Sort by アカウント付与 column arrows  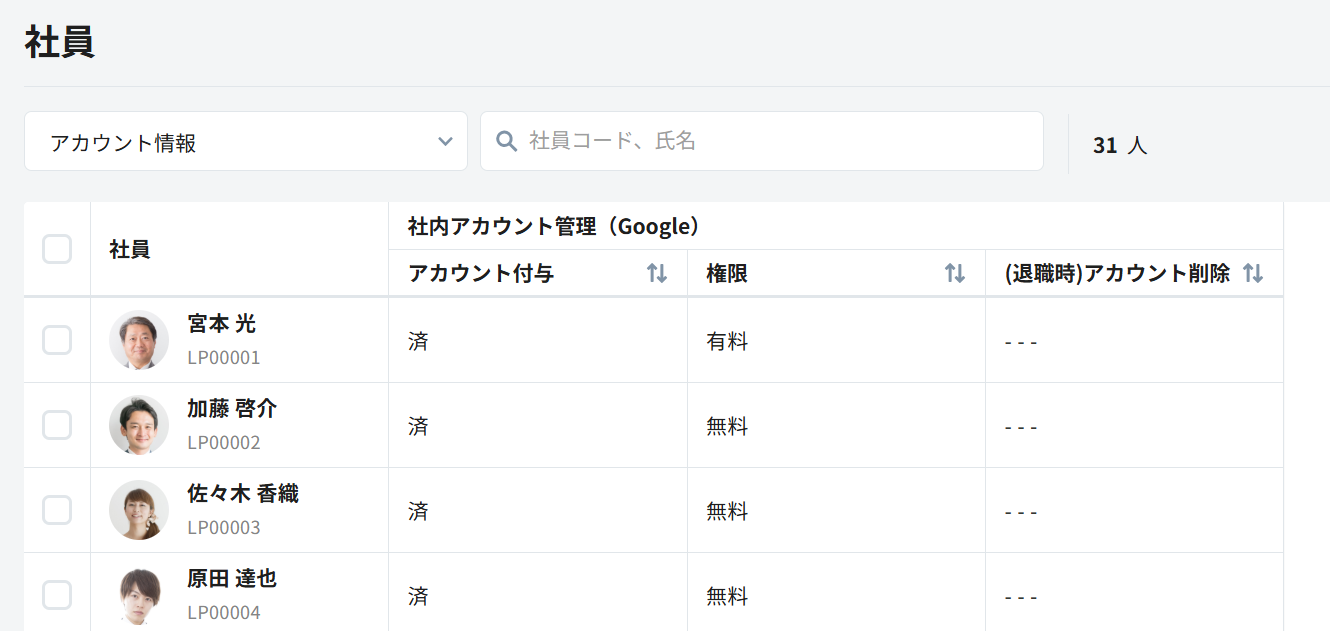coord(657,273)
